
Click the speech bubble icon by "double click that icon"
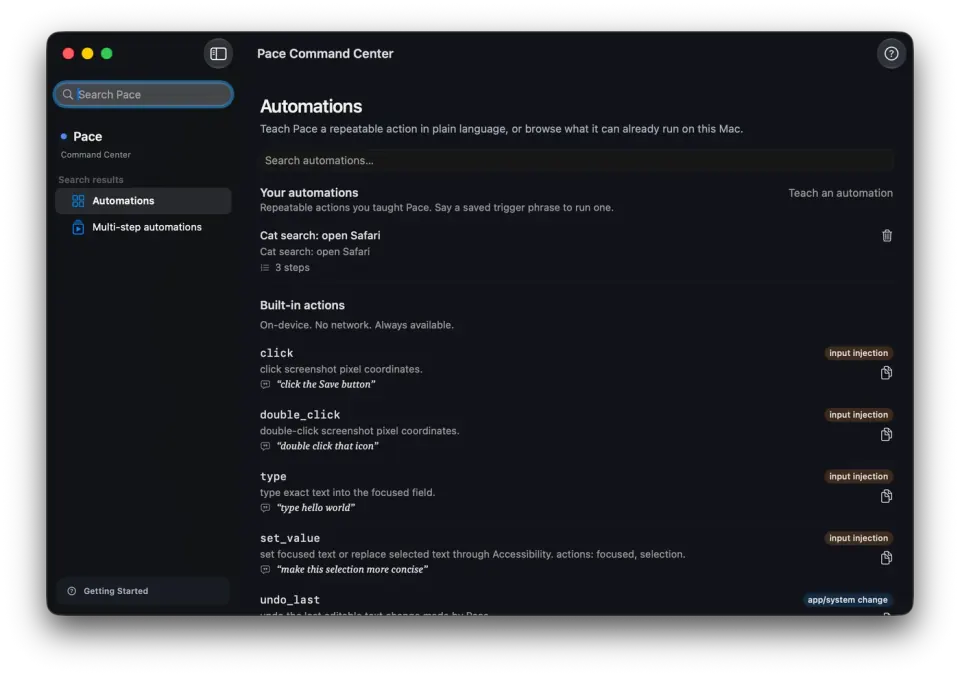pyautogui.click(x=265, y=446)
